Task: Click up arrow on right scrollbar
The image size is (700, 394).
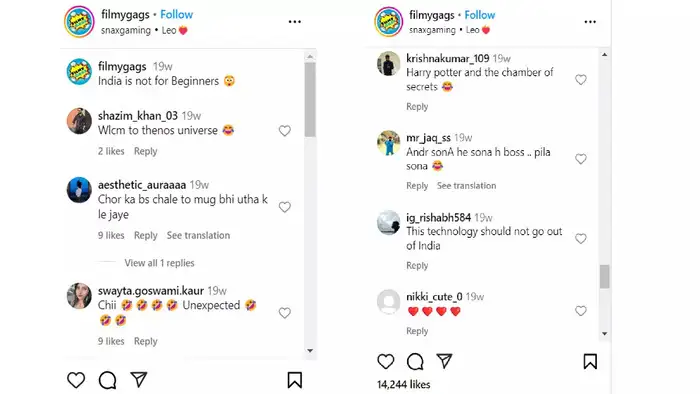Action: (604, 55)
